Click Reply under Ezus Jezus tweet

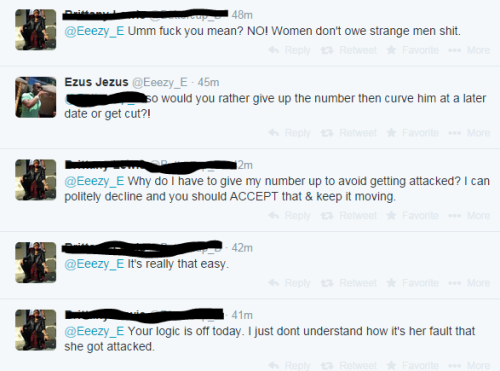tap(289, 133)
